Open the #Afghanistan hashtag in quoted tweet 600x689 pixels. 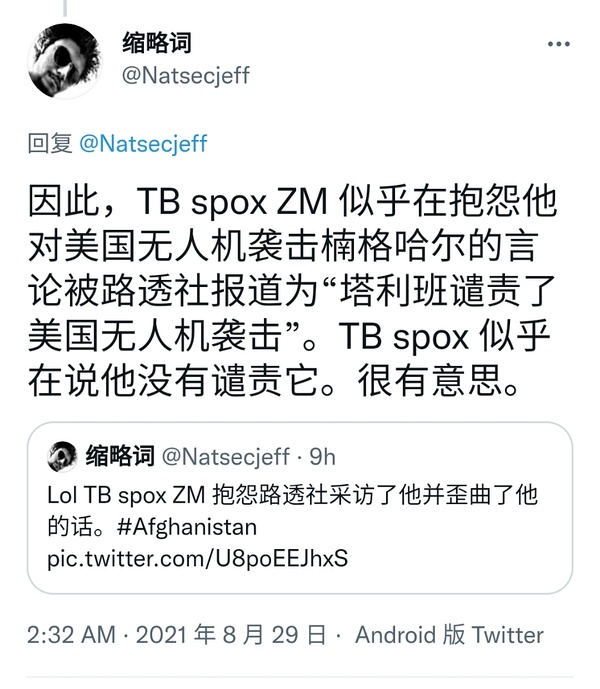tap(187, 526)
